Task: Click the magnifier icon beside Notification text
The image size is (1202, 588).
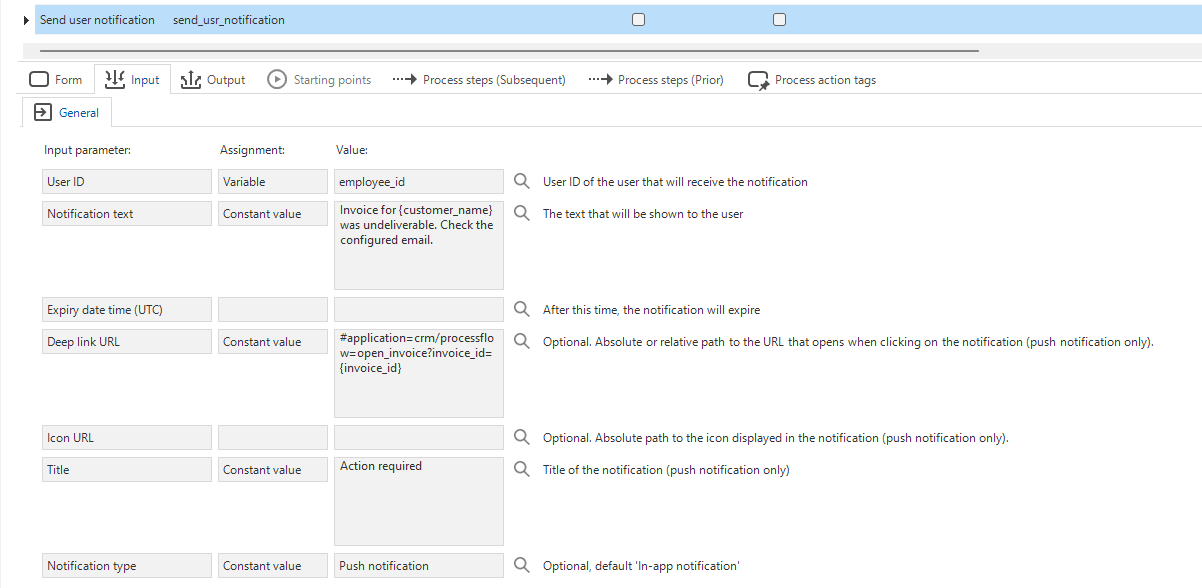Action: point(521,214)
